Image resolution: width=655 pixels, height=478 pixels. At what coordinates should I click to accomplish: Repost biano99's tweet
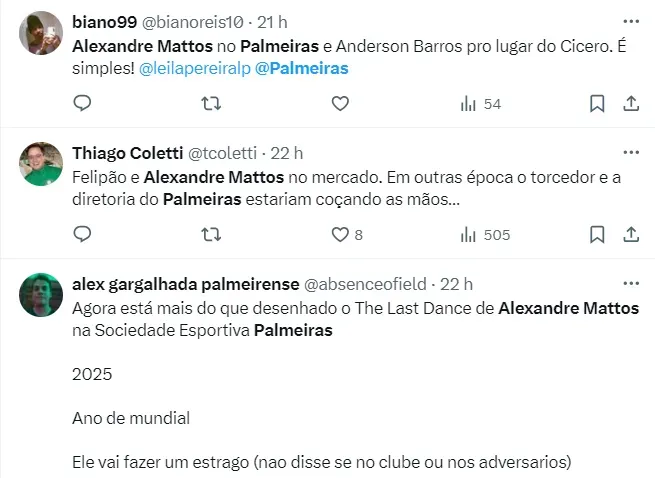(211, 104)
